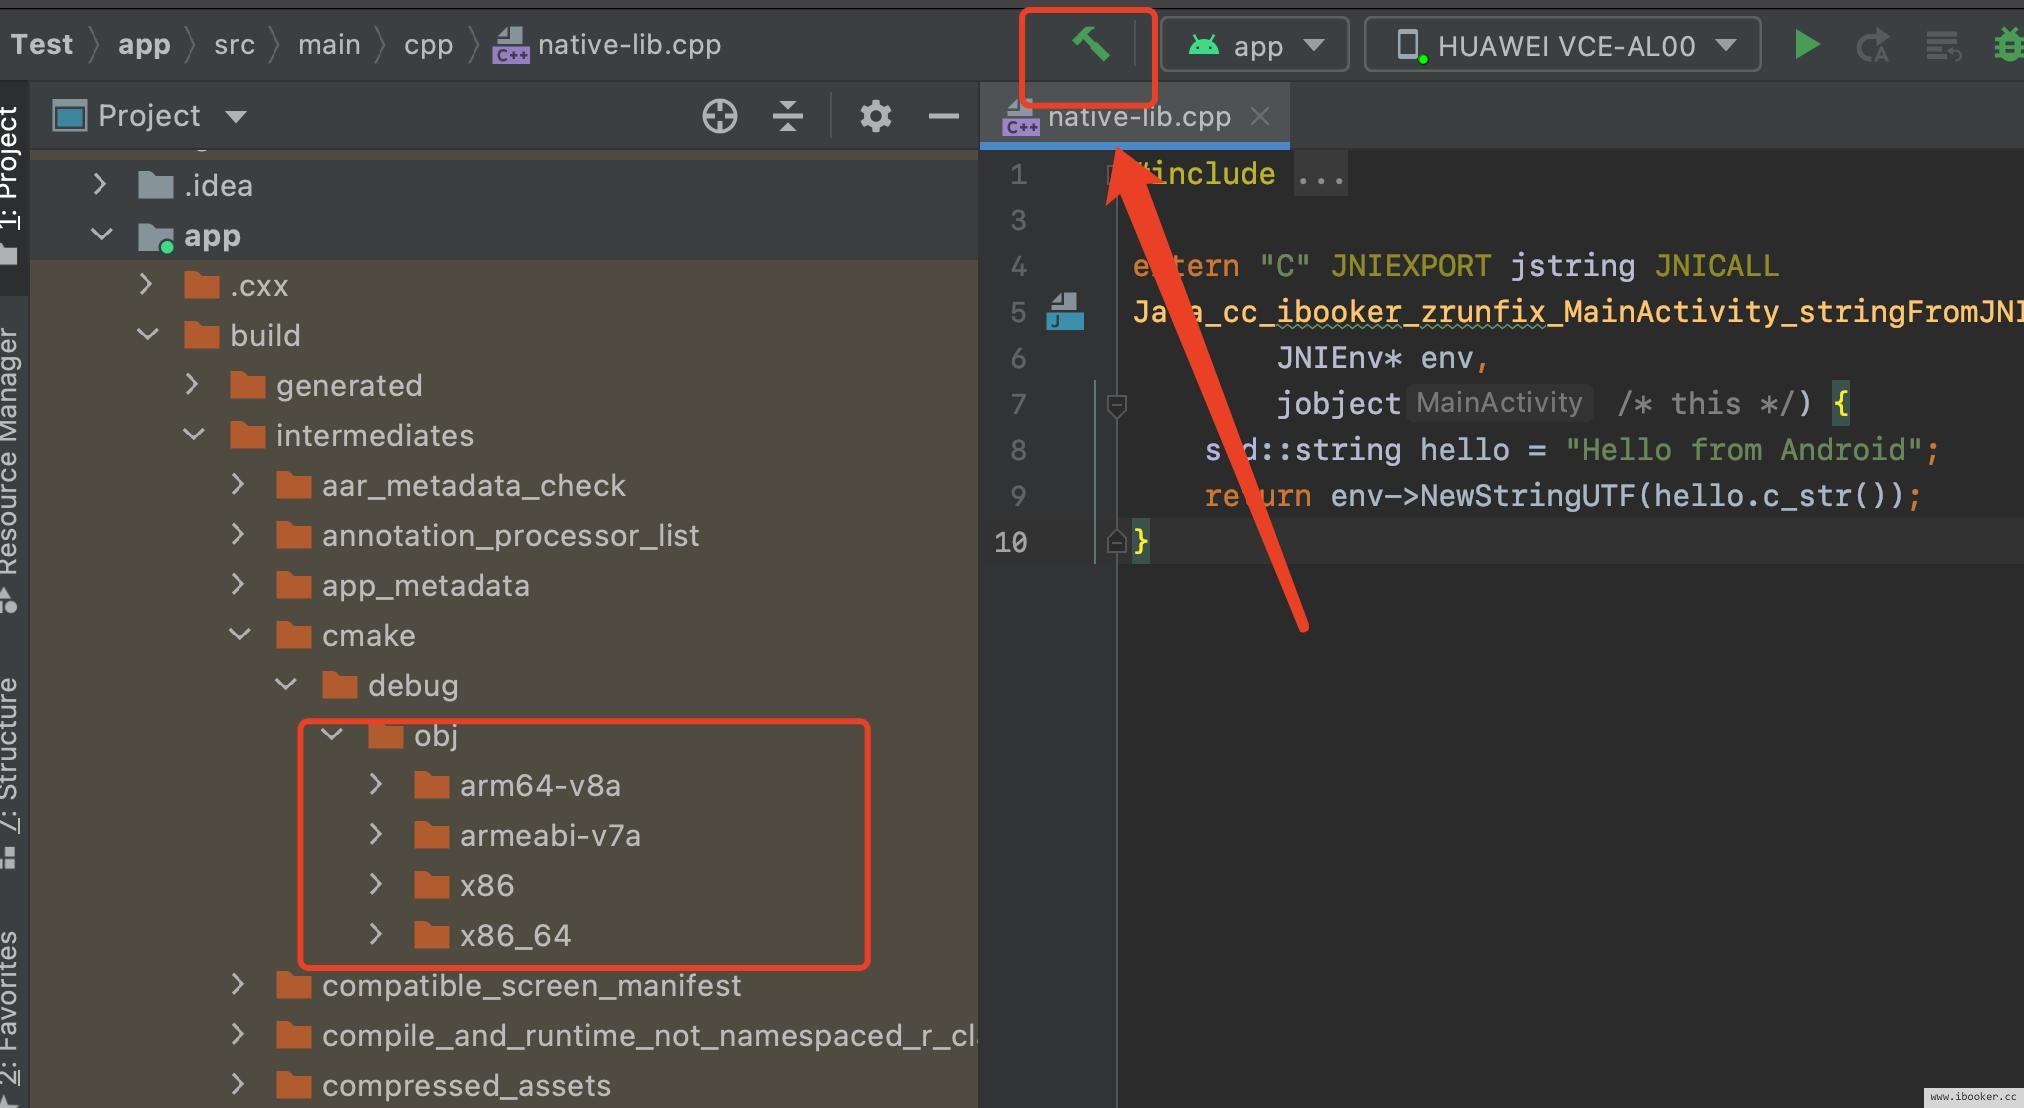This screenshot has width=2024, height=1108.
Task: Start debugging with the green bug icon
Action: tap(2008, 46)
